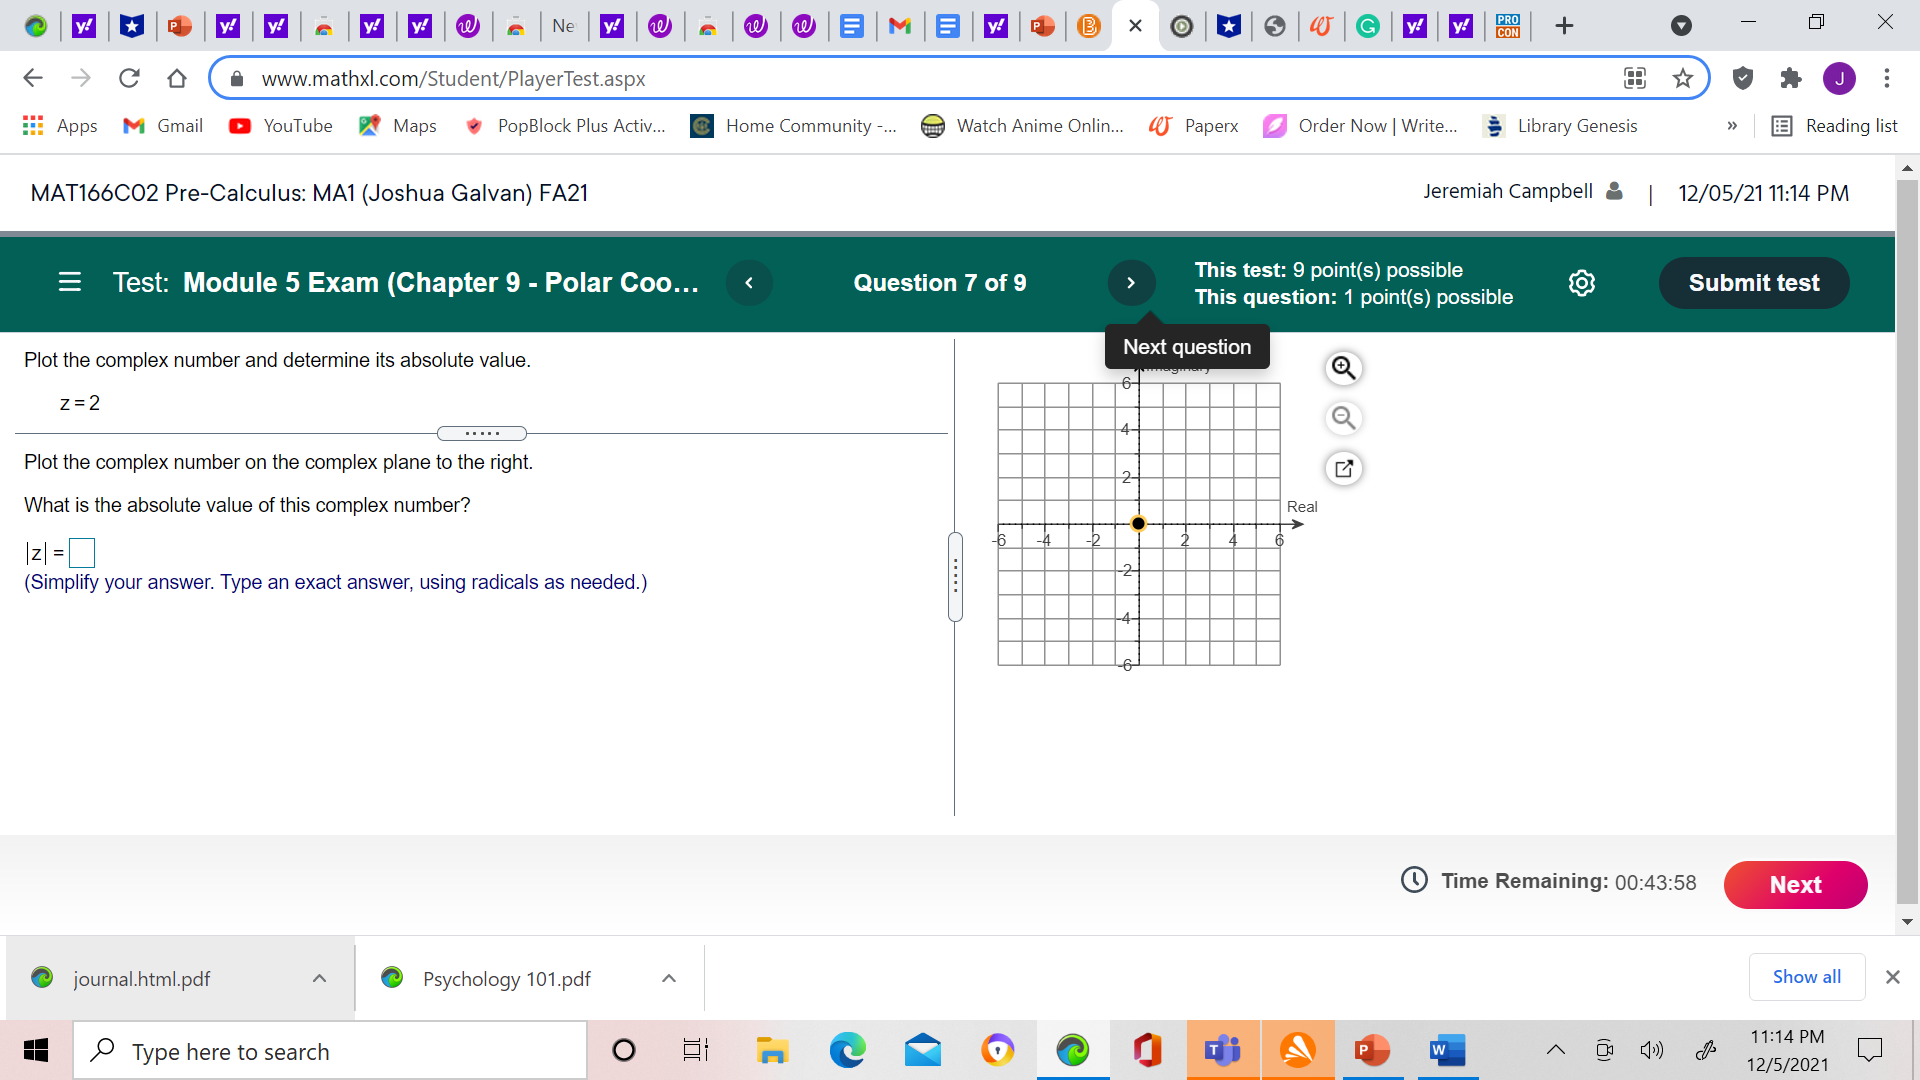Zoom in on the complex plane graph
Screen dimensions: 1920x1080
point(1343,368)
